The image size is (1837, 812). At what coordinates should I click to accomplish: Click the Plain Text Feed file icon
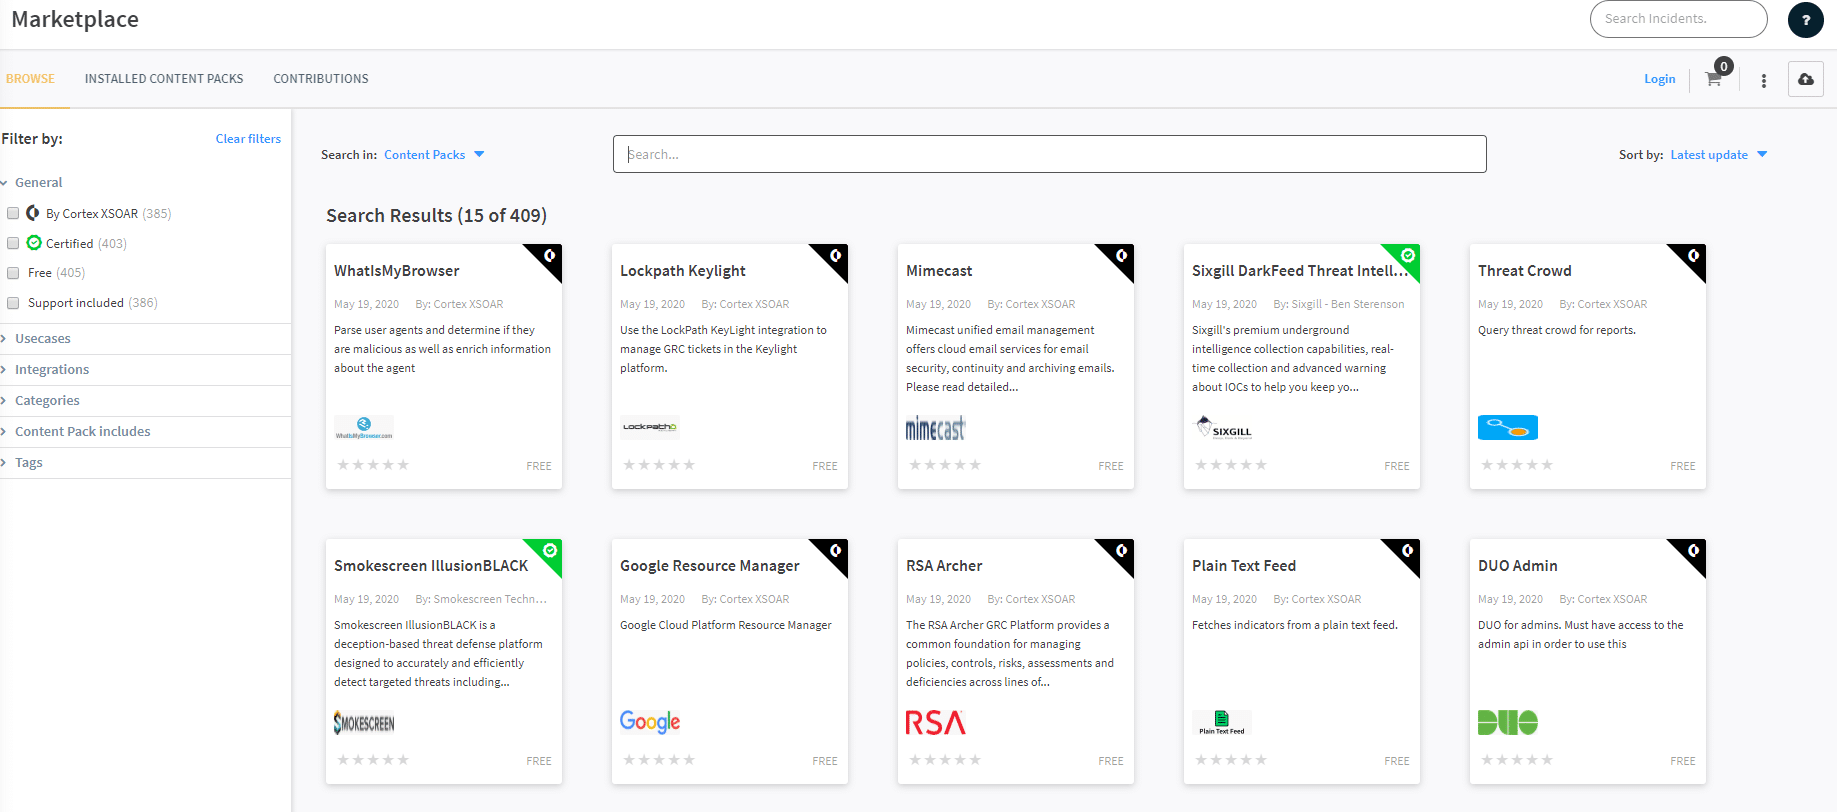pos(1222,723)
